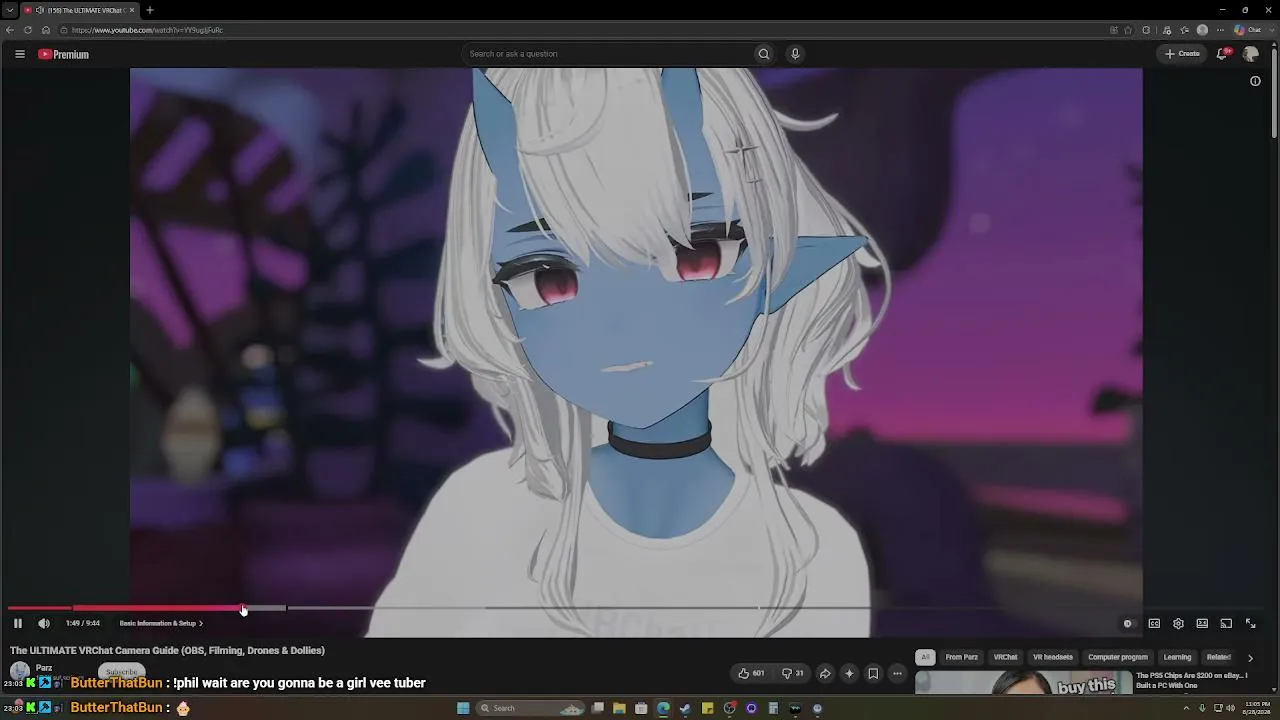Close the YouTube browser tab
Viewport: 1280px width, 720px height.
(131, 10)
